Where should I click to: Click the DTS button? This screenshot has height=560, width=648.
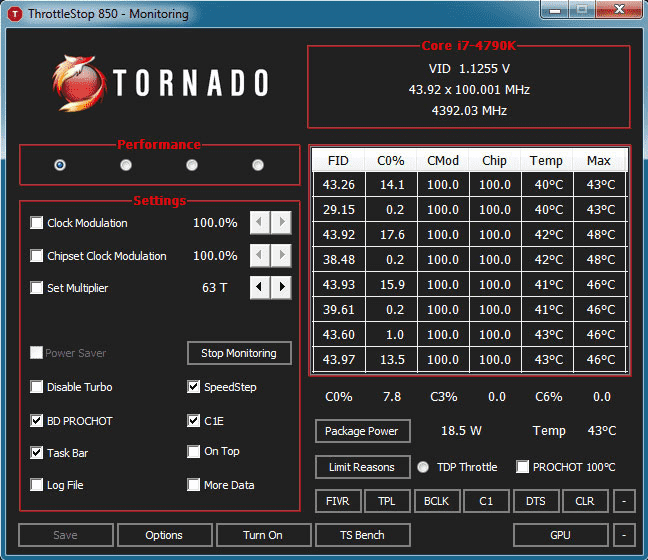point(536,501)
